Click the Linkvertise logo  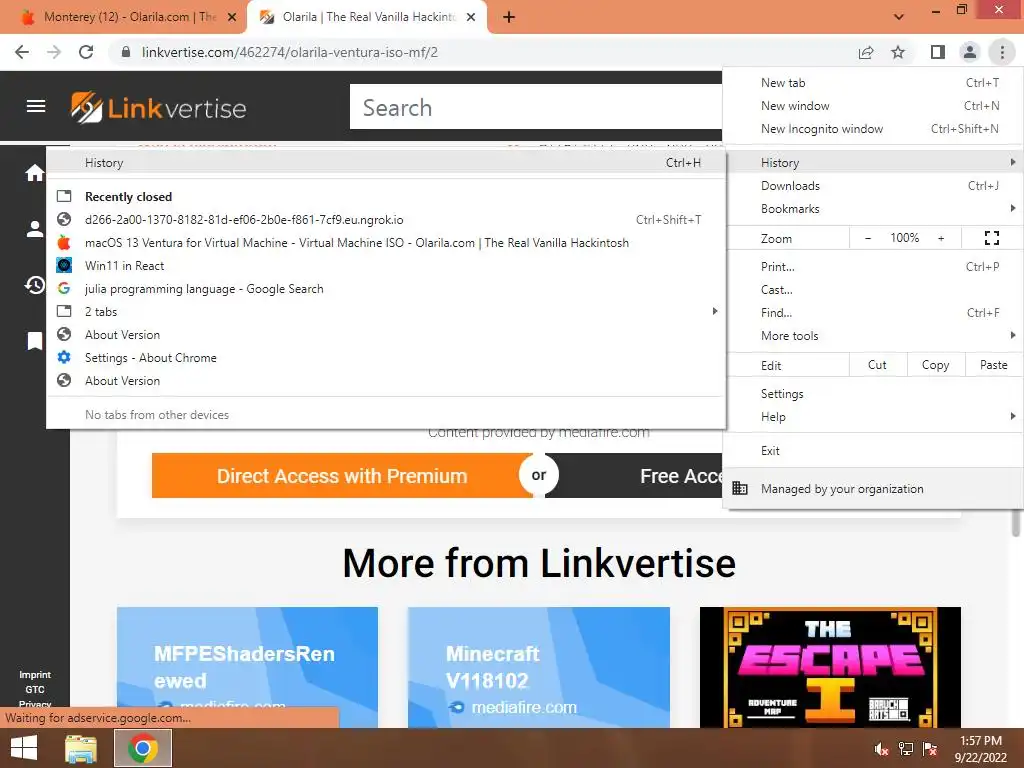159,108
